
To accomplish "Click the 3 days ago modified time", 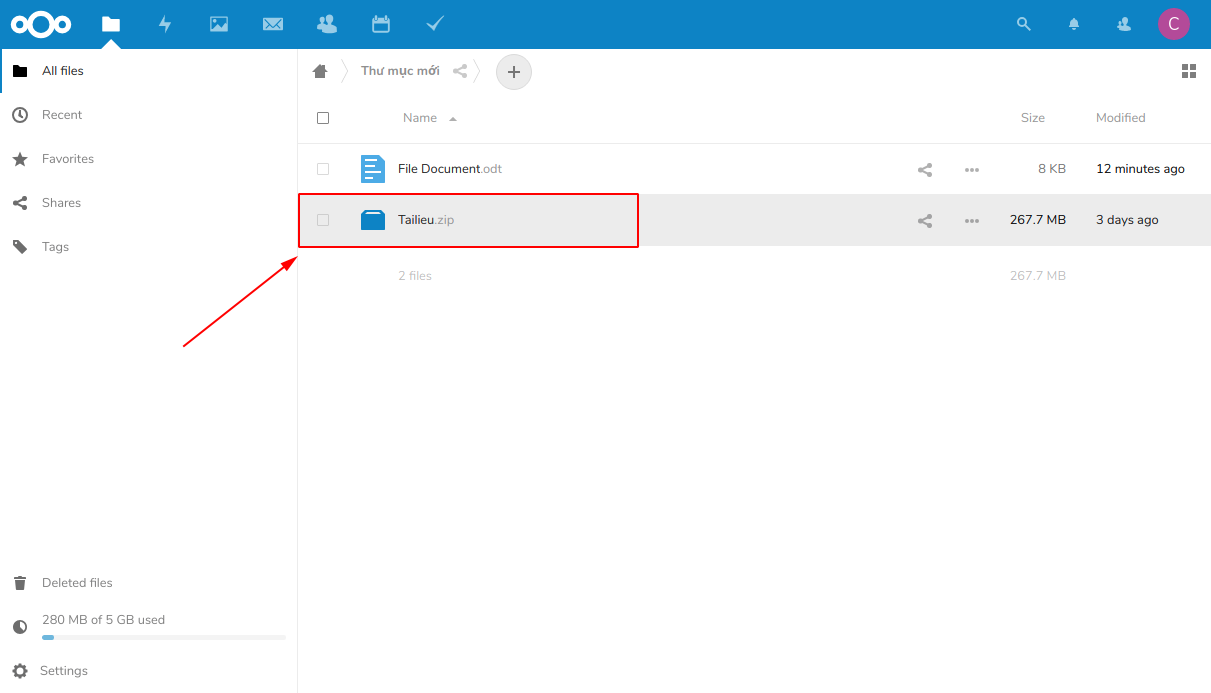I will [1127, 220].
